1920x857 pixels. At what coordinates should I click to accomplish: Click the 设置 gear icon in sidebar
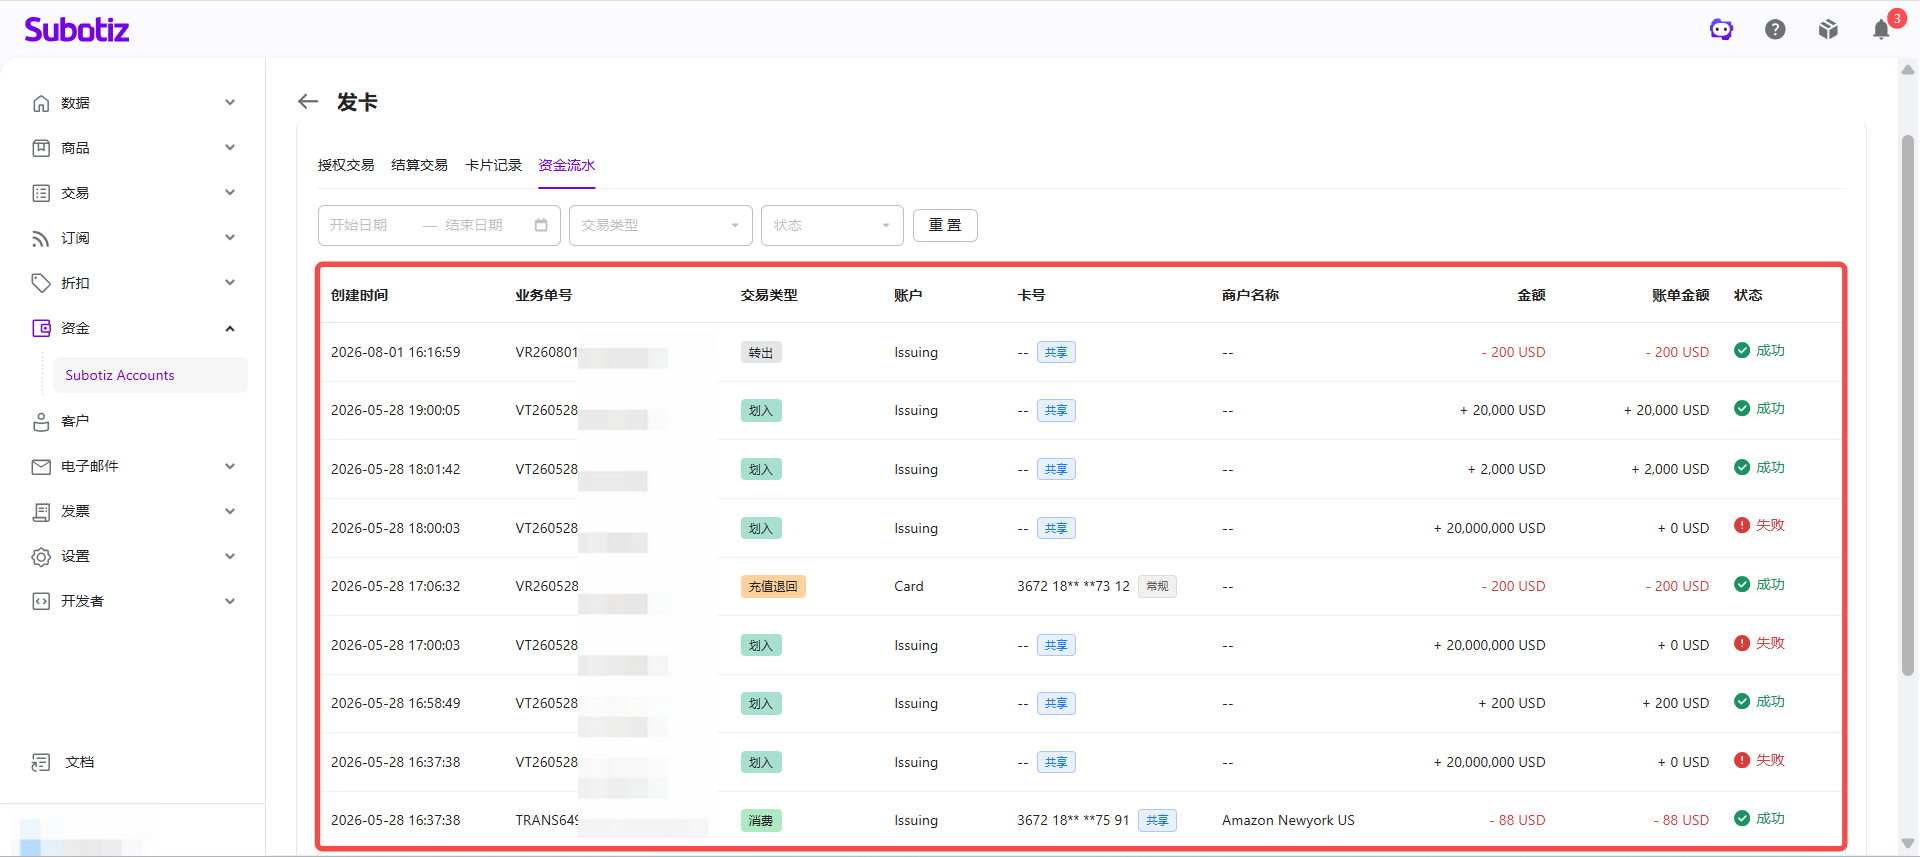[41, 556]
